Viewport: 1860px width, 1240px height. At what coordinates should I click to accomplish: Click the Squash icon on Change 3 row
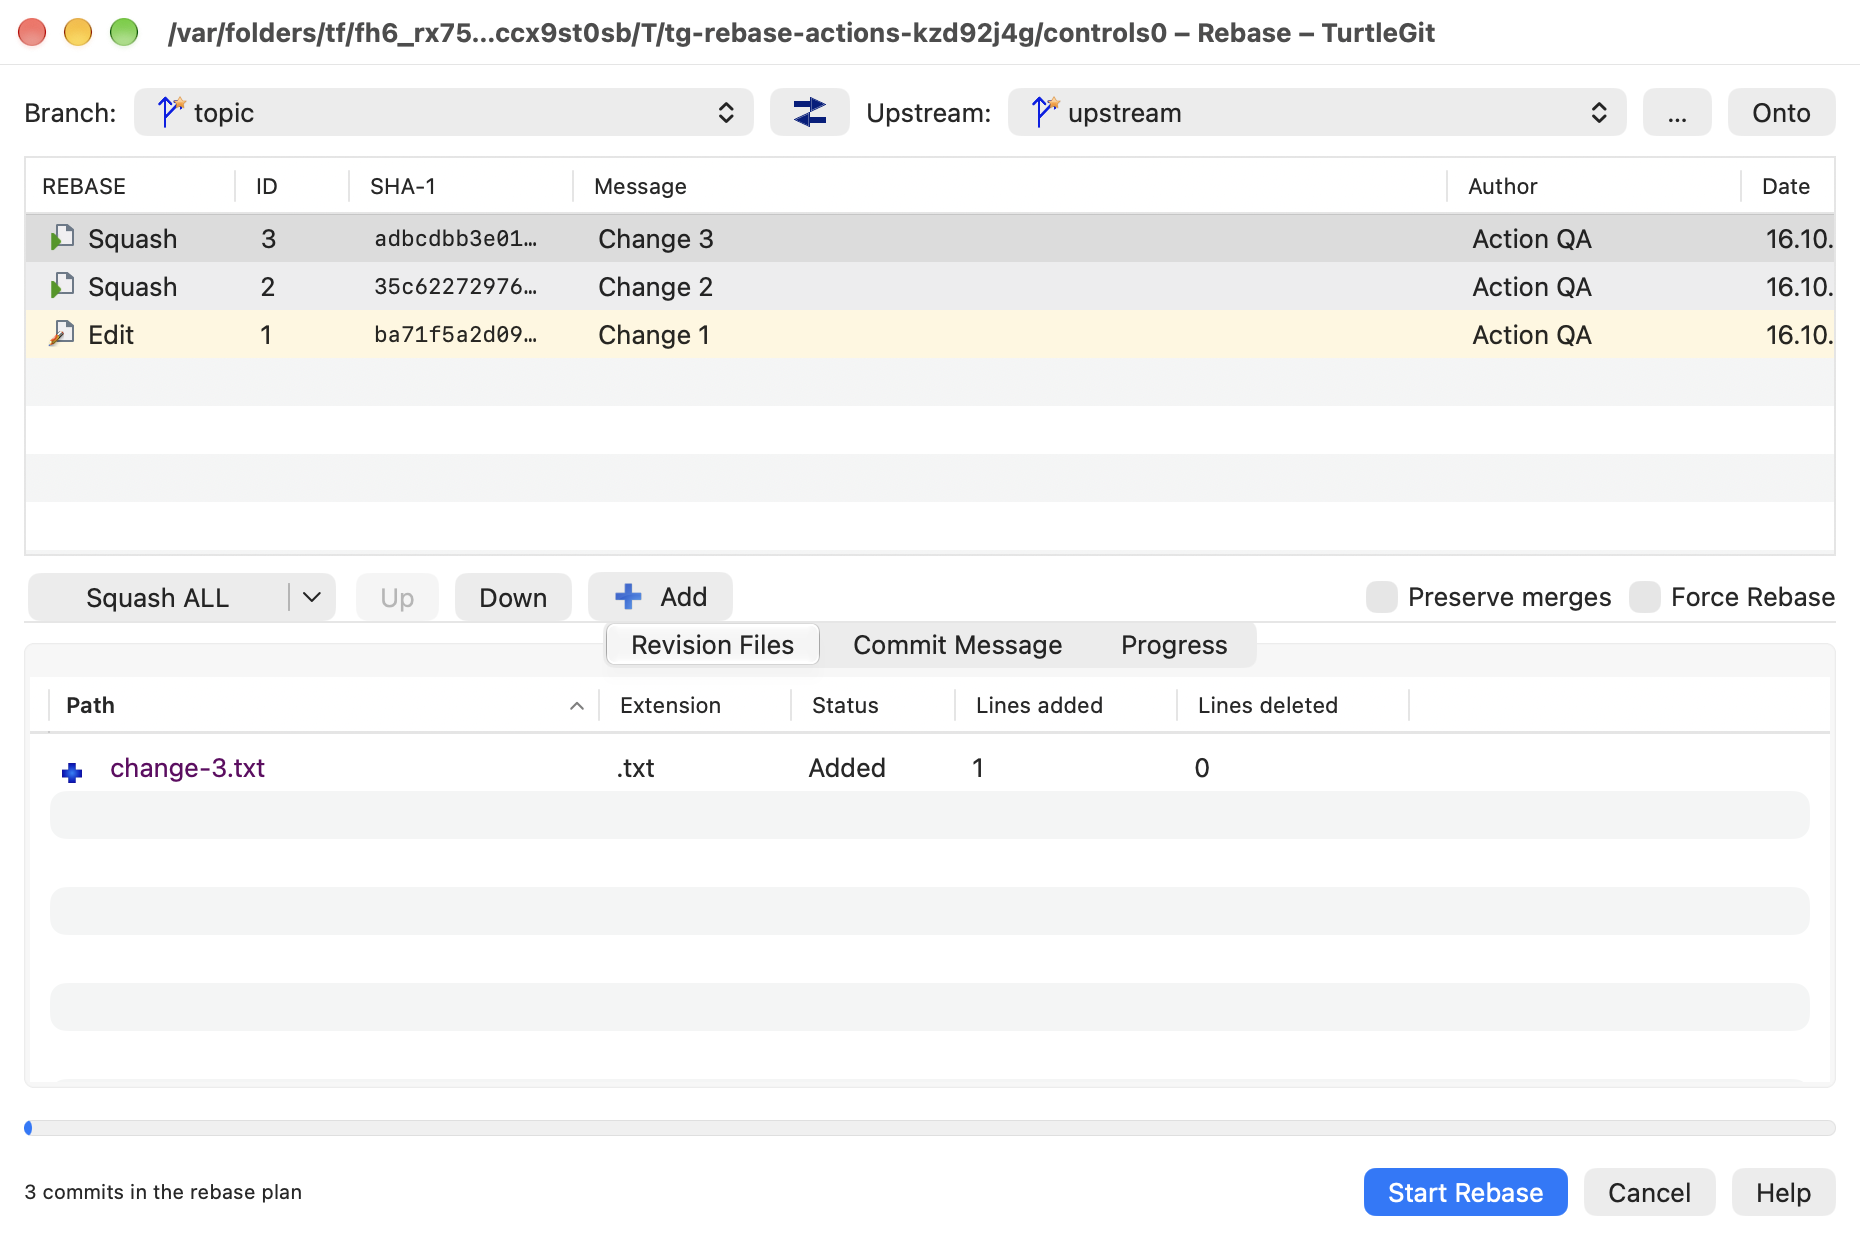coord(62,238)
